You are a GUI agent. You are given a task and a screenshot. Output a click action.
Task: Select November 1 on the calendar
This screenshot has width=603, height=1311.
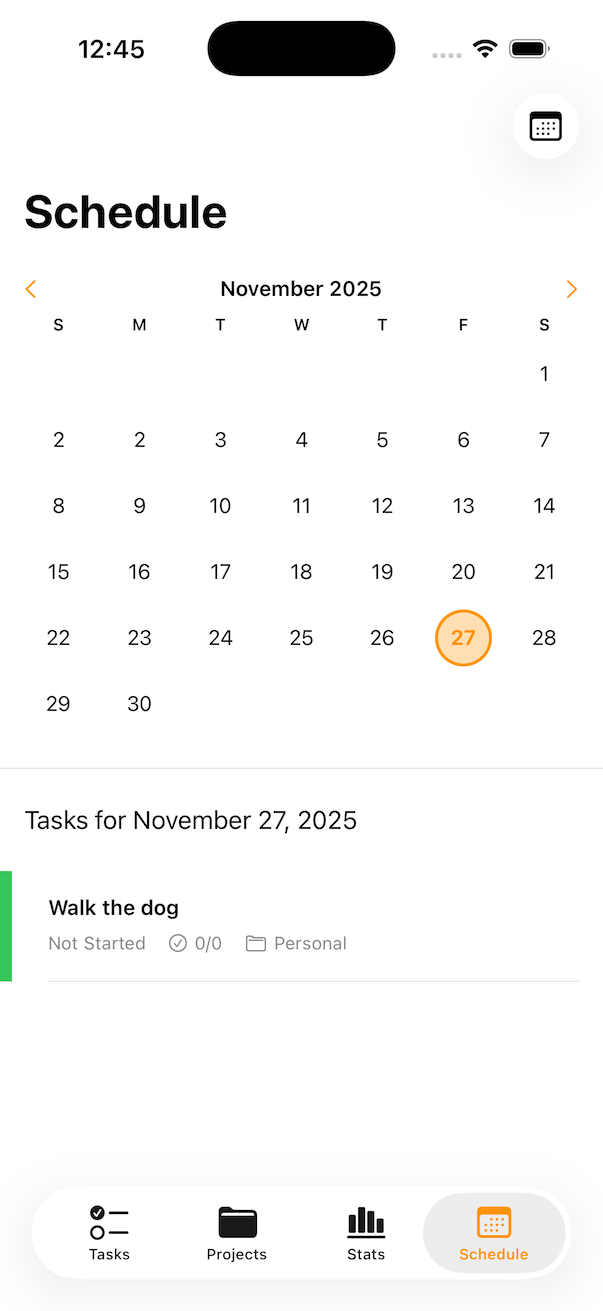coord(544,374)
